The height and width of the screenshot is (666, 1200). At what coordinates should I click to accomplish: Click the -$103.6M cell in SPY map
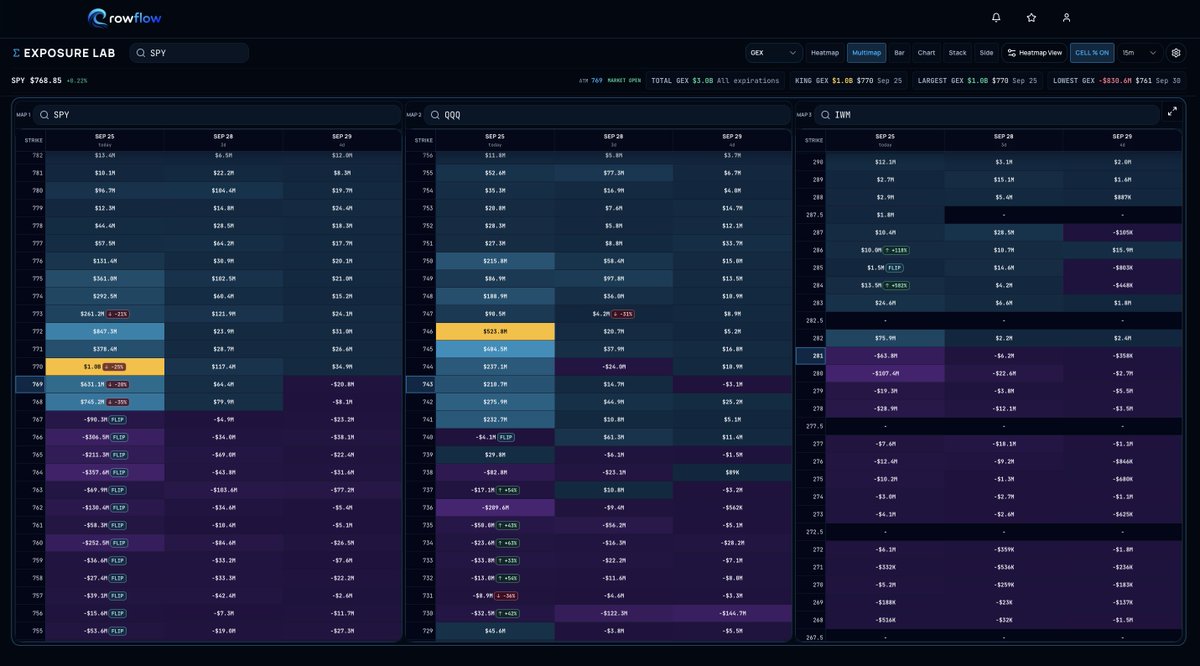(x=224, y=490)
